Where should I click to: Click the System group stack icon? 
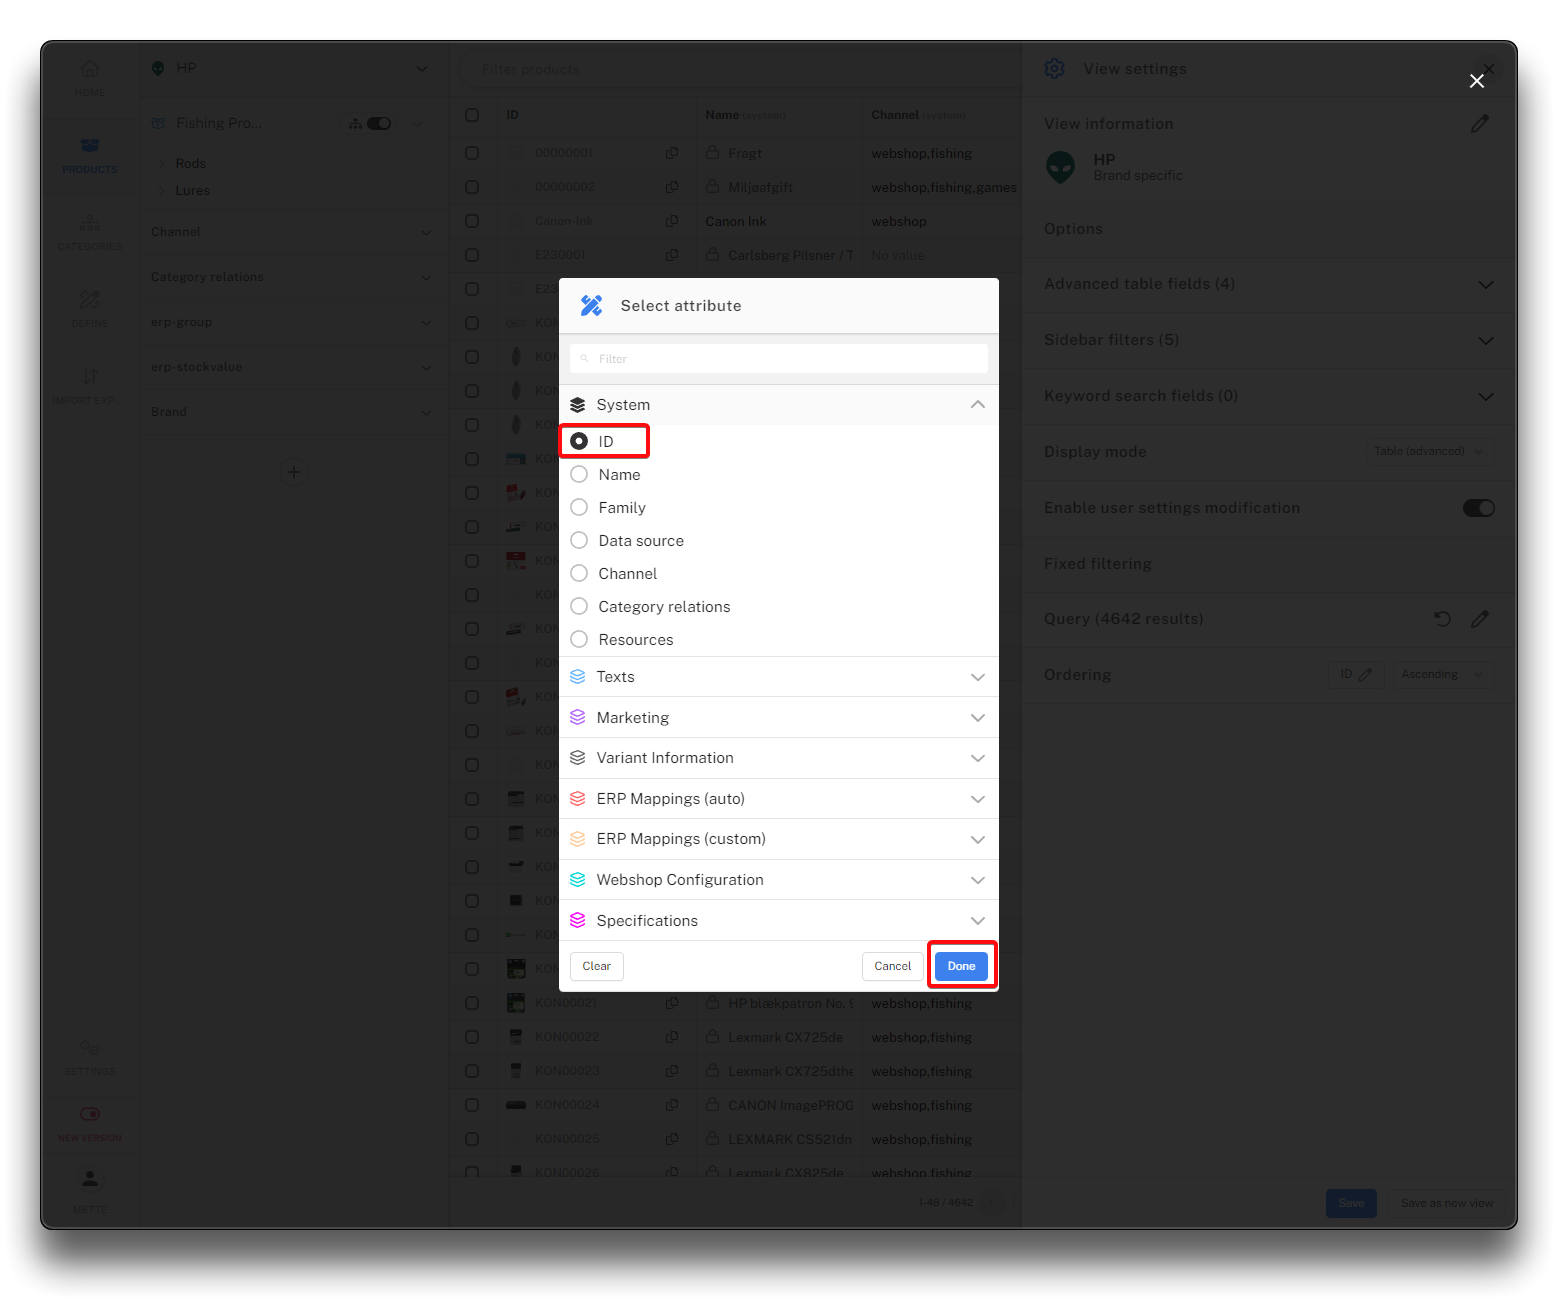578,405
